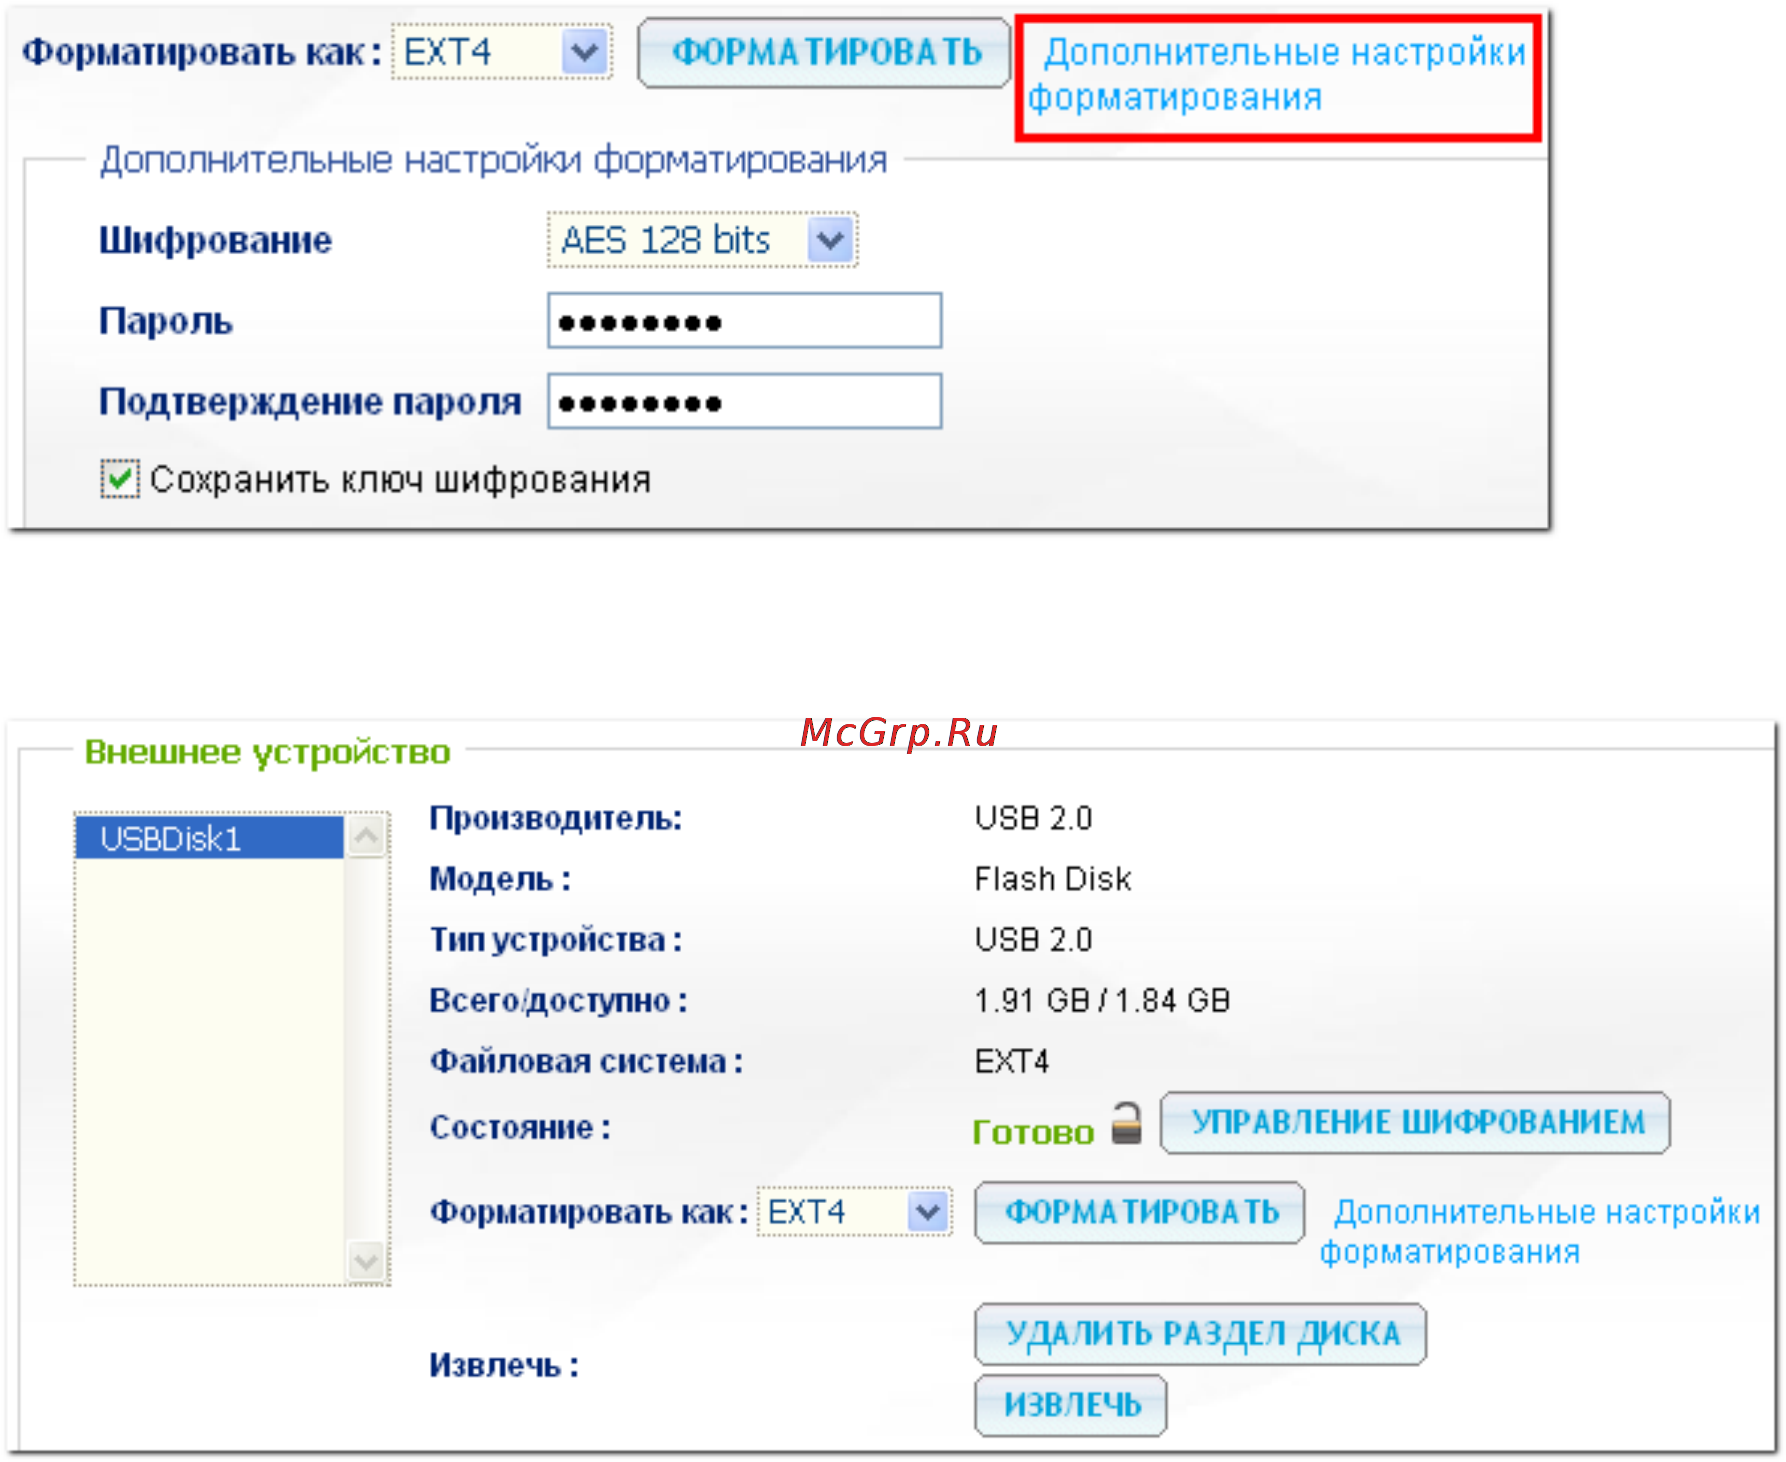The image size is (1786, 1462).
Task: Click device list scroll down arrow
Action: tap(366, 1261)
